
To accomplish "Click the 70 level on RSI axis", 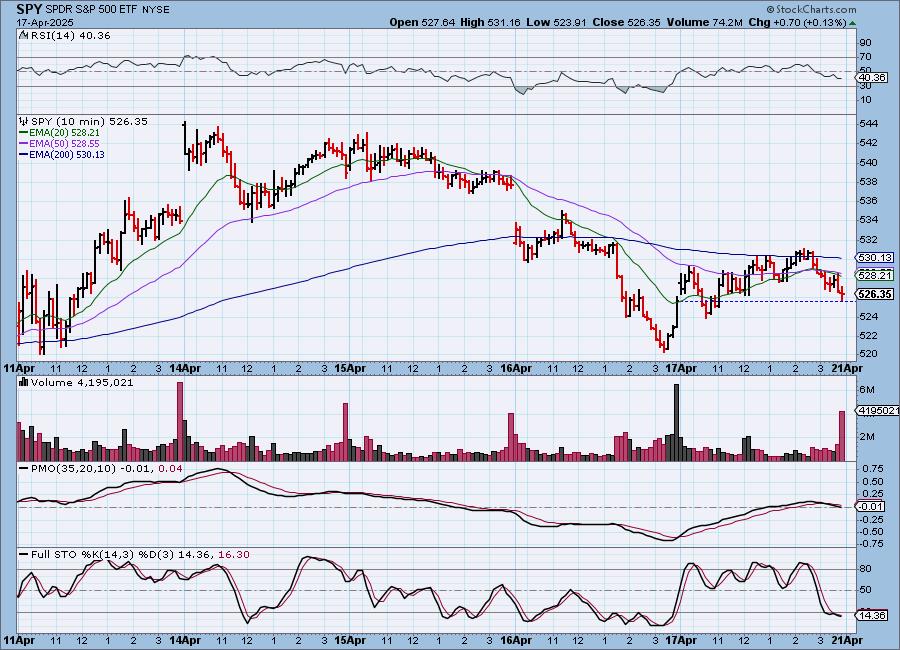I will click(866, 57).
